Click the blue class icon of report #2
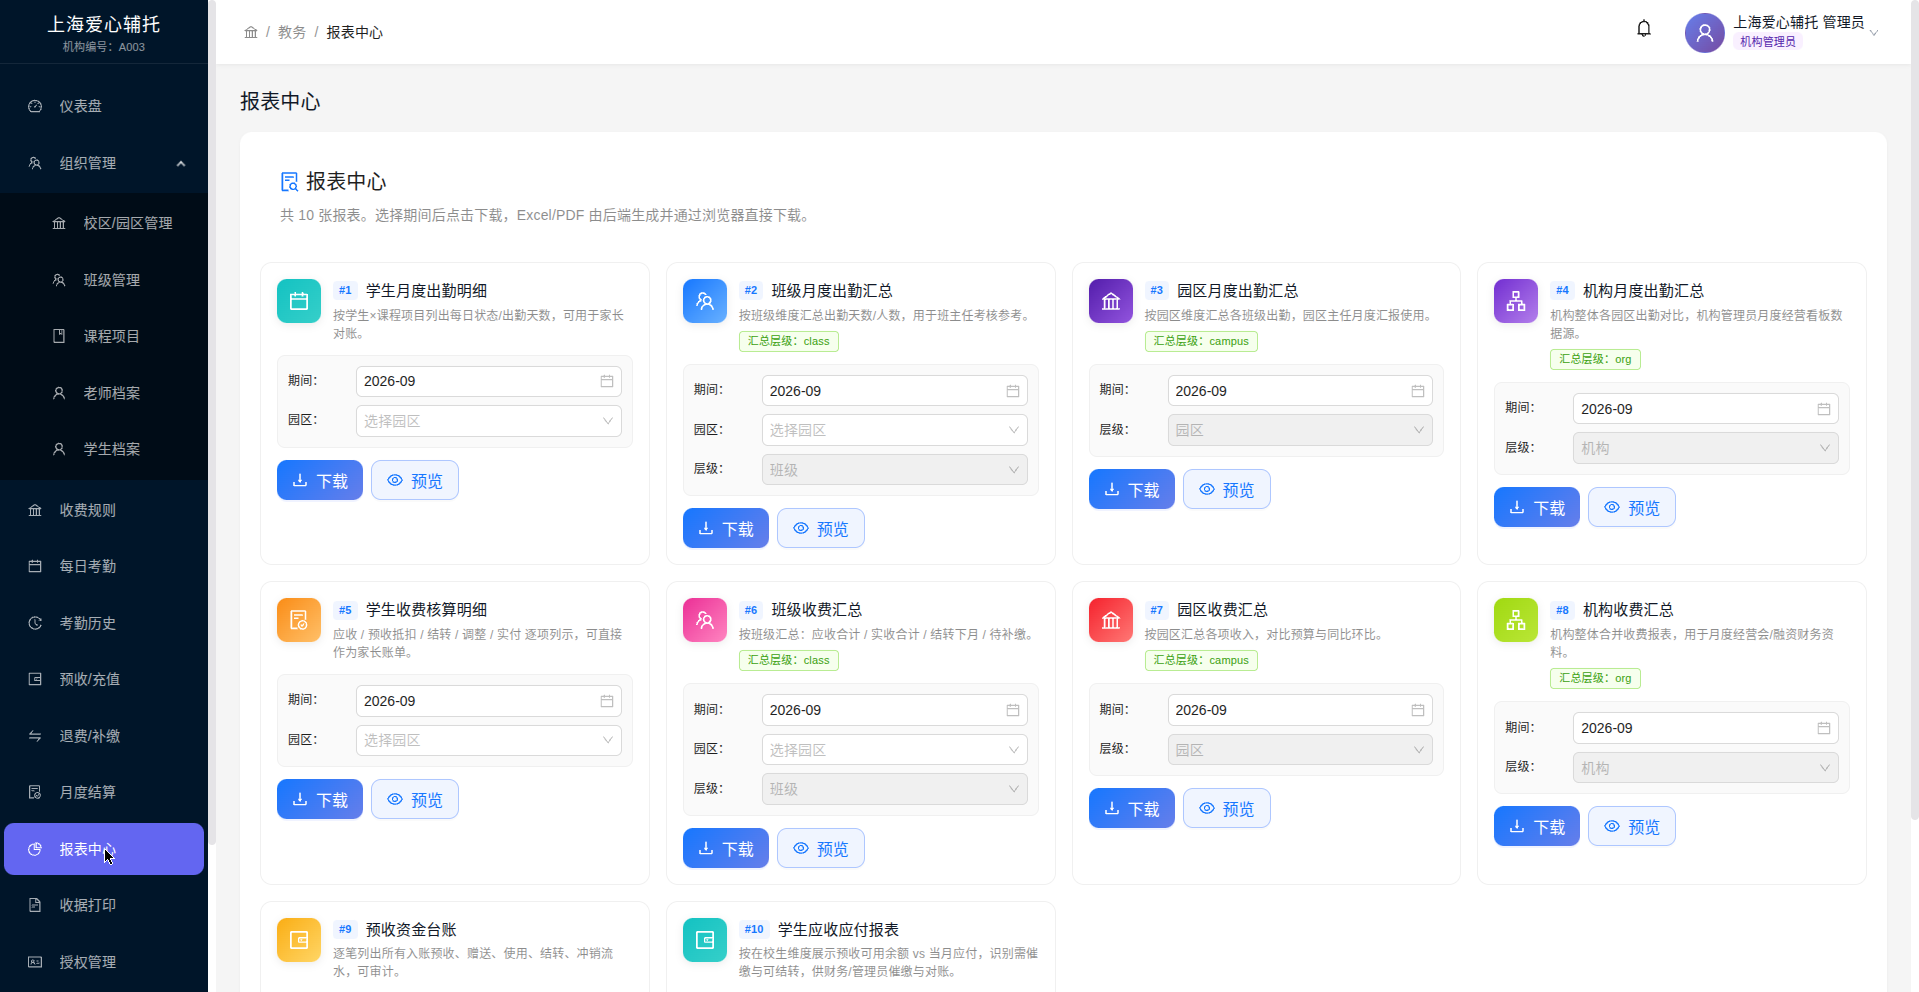Image resolution: width=1919 pixels, height=992 pixels. tap(705, 301)
